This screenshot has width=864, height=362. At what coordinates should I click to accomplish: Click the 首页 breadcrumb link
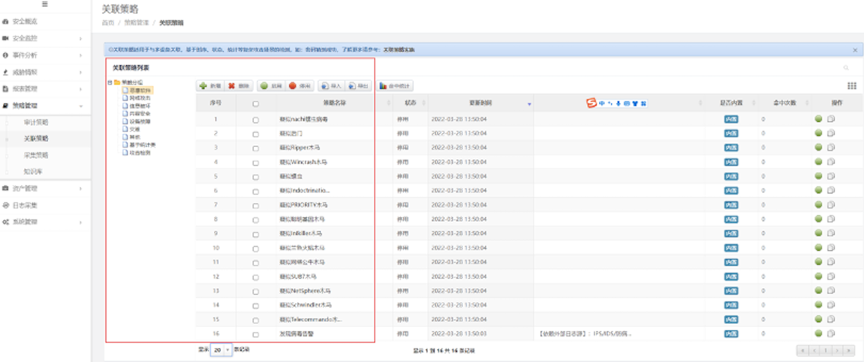coord(108,23)
